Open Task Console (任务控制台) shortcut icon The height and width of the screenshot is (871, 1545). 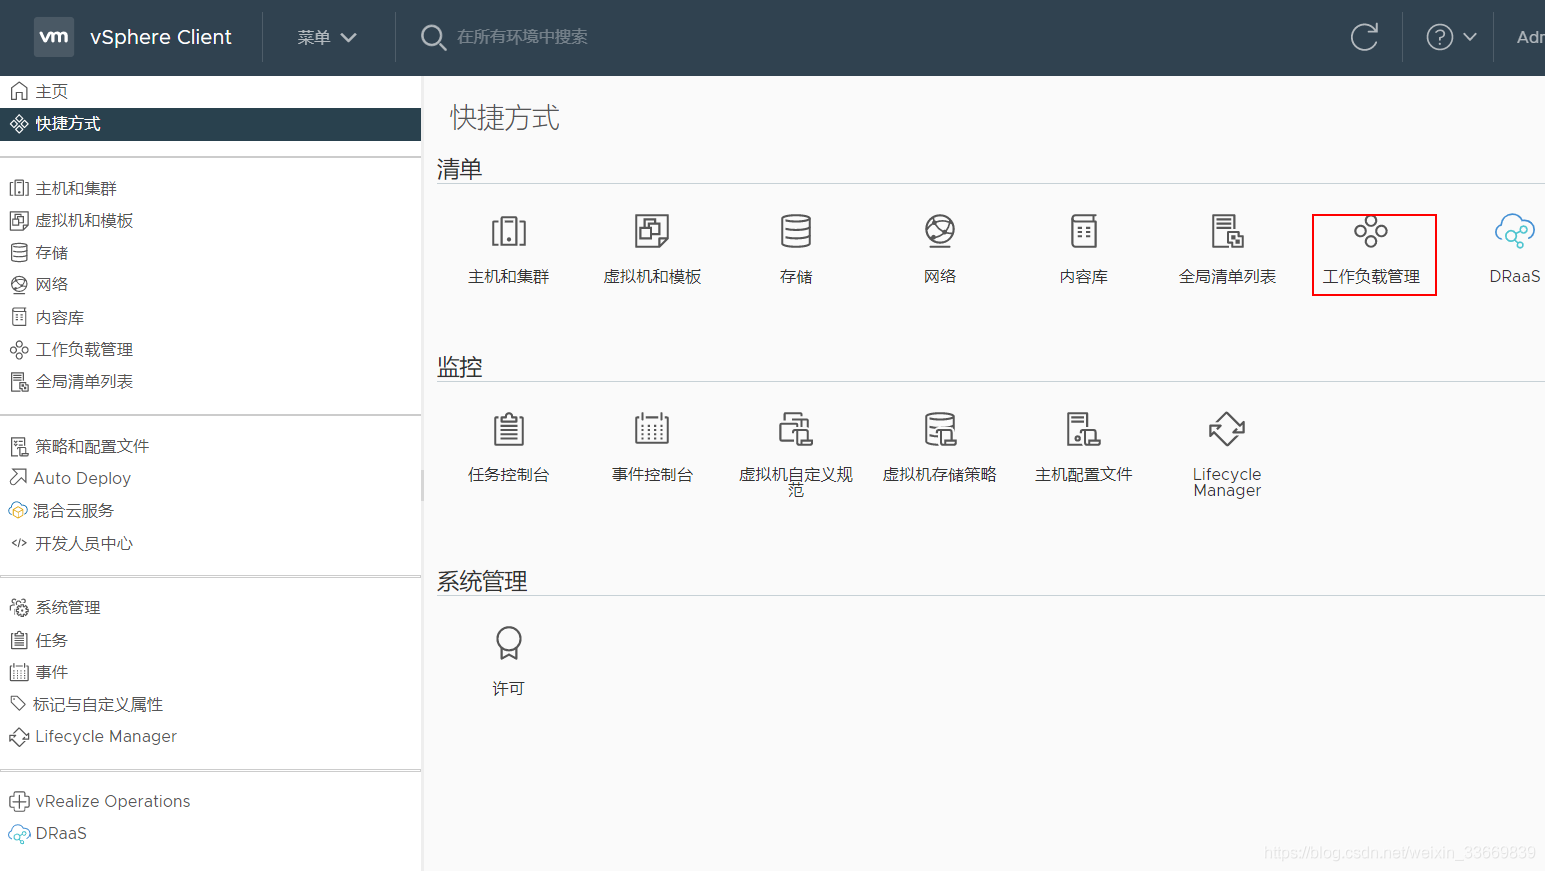point(509,430)
